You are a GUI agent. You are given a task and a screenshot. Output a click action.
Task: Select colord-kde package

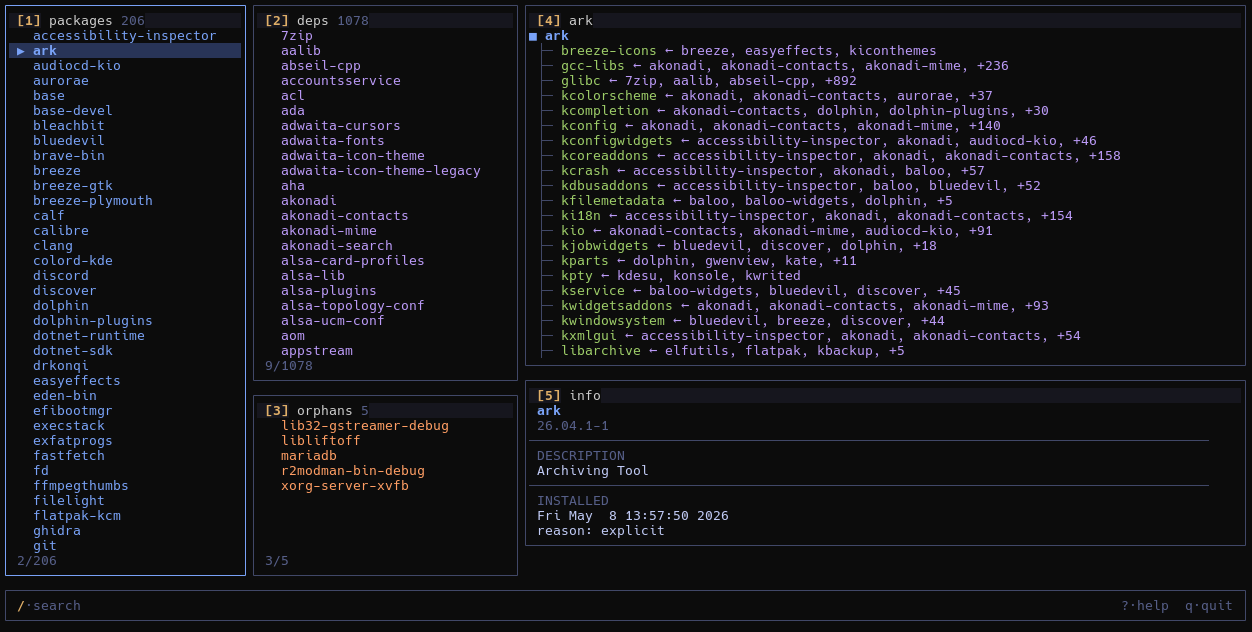click(73, 261)
